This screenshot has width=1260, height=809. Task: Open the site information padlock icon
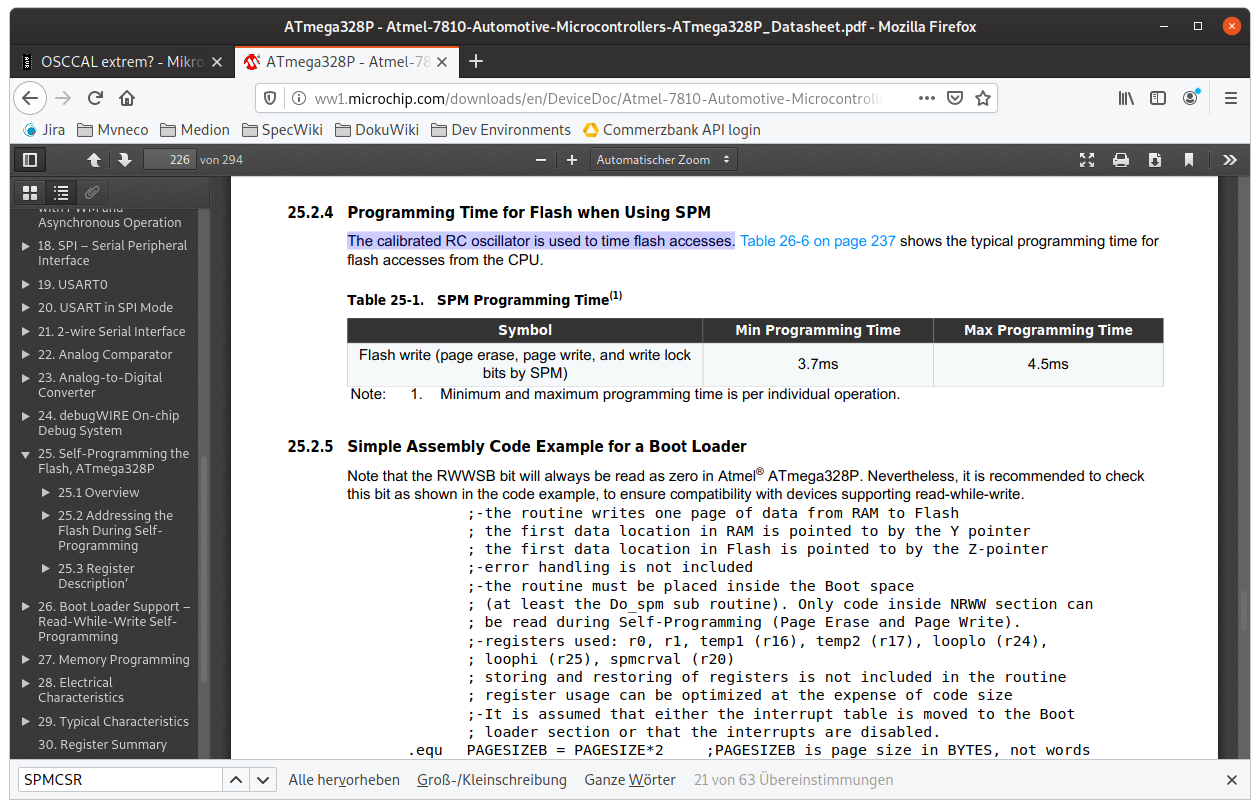[x=298, y=98]
